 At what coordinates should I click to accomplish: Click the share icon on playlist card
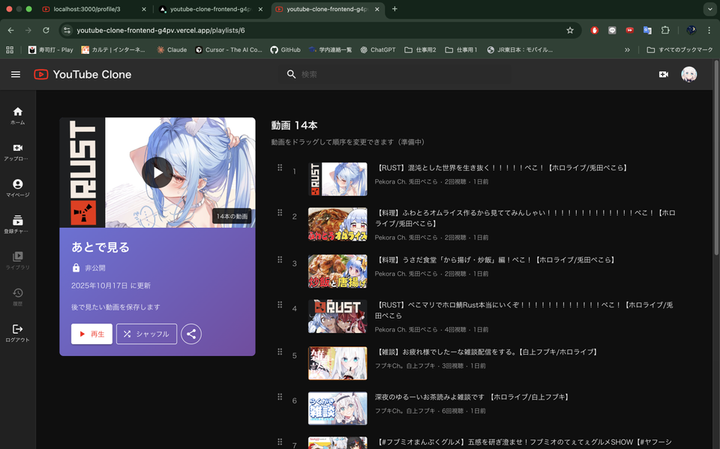point(191,334)
